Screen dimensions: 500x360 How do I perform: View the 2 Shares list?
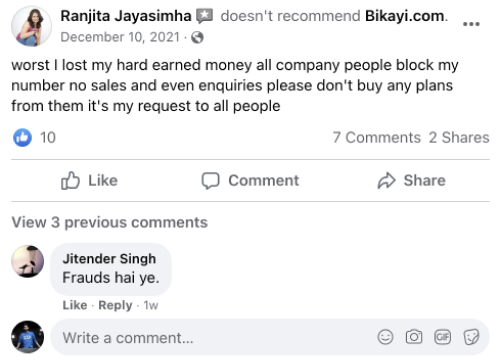coord(459,137)
